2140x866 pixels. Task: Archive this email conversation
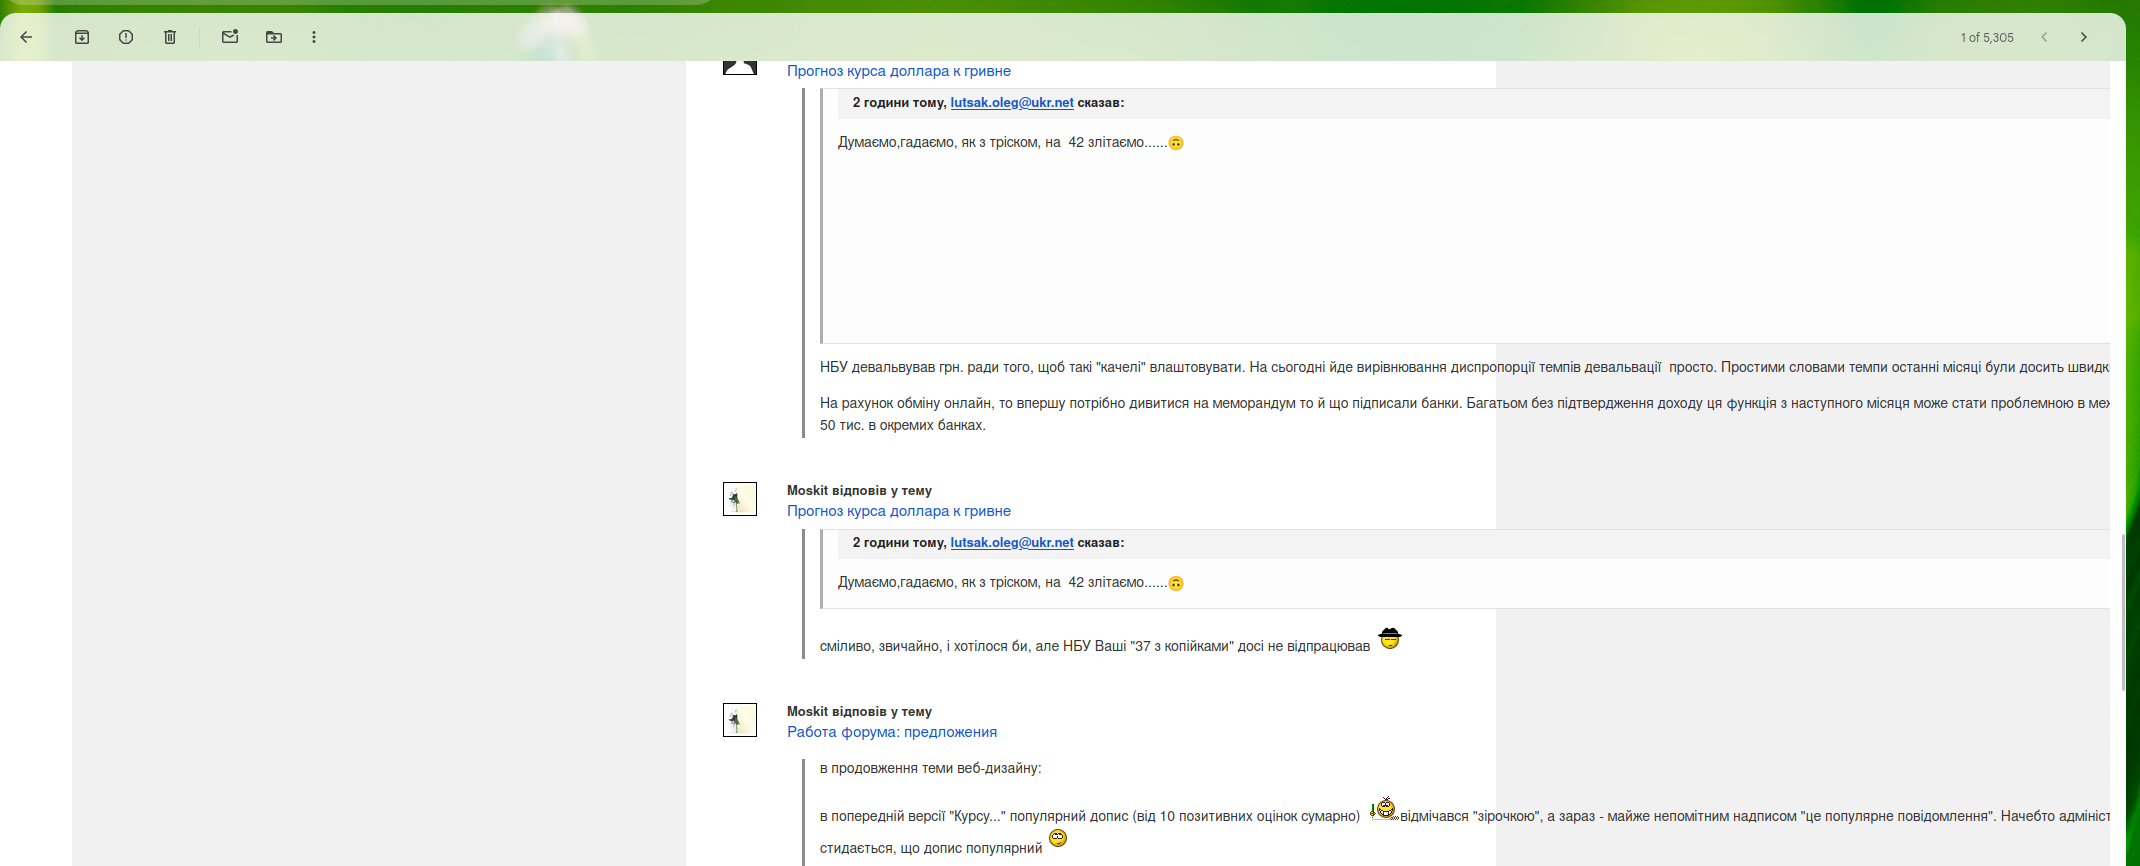tap(82, 37)
